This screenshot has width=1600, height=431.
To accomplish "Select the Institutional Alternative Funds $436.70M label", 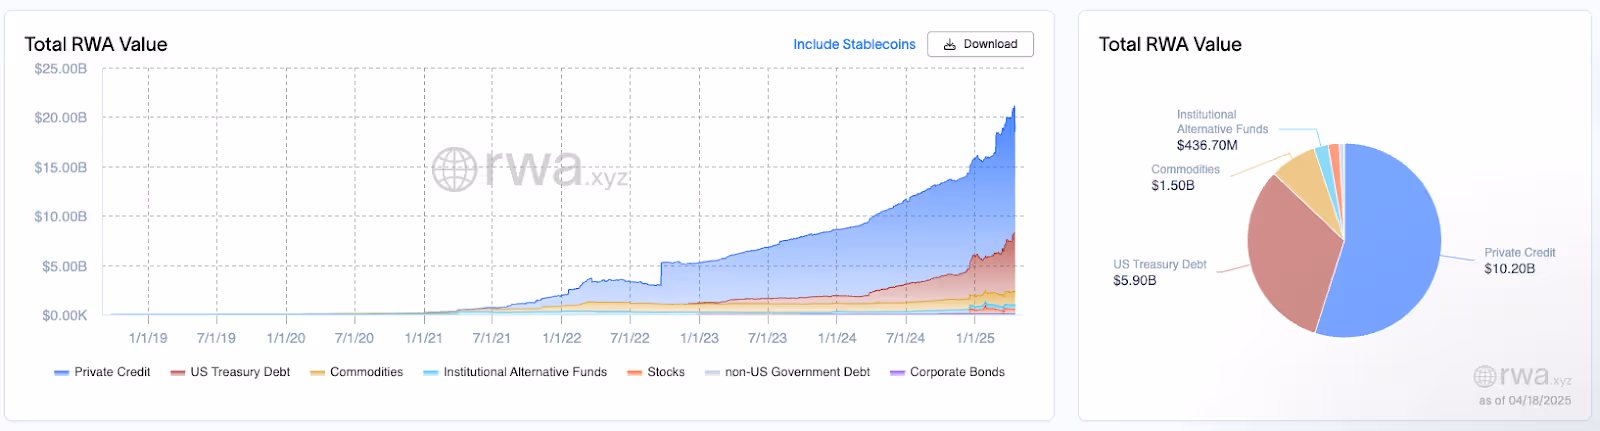I will click(1222, 130).
